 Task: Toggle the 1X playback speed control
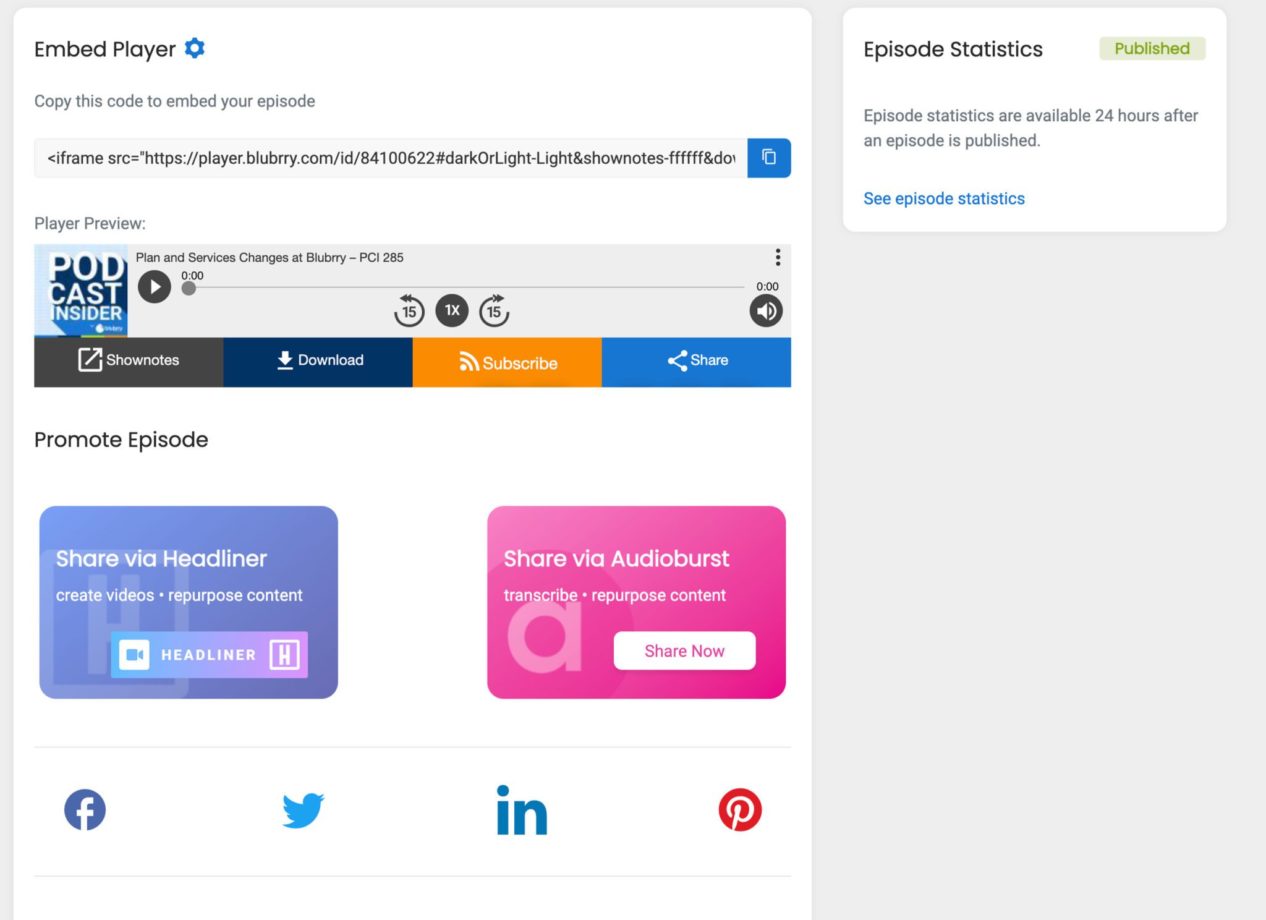[x=452, y=310]
